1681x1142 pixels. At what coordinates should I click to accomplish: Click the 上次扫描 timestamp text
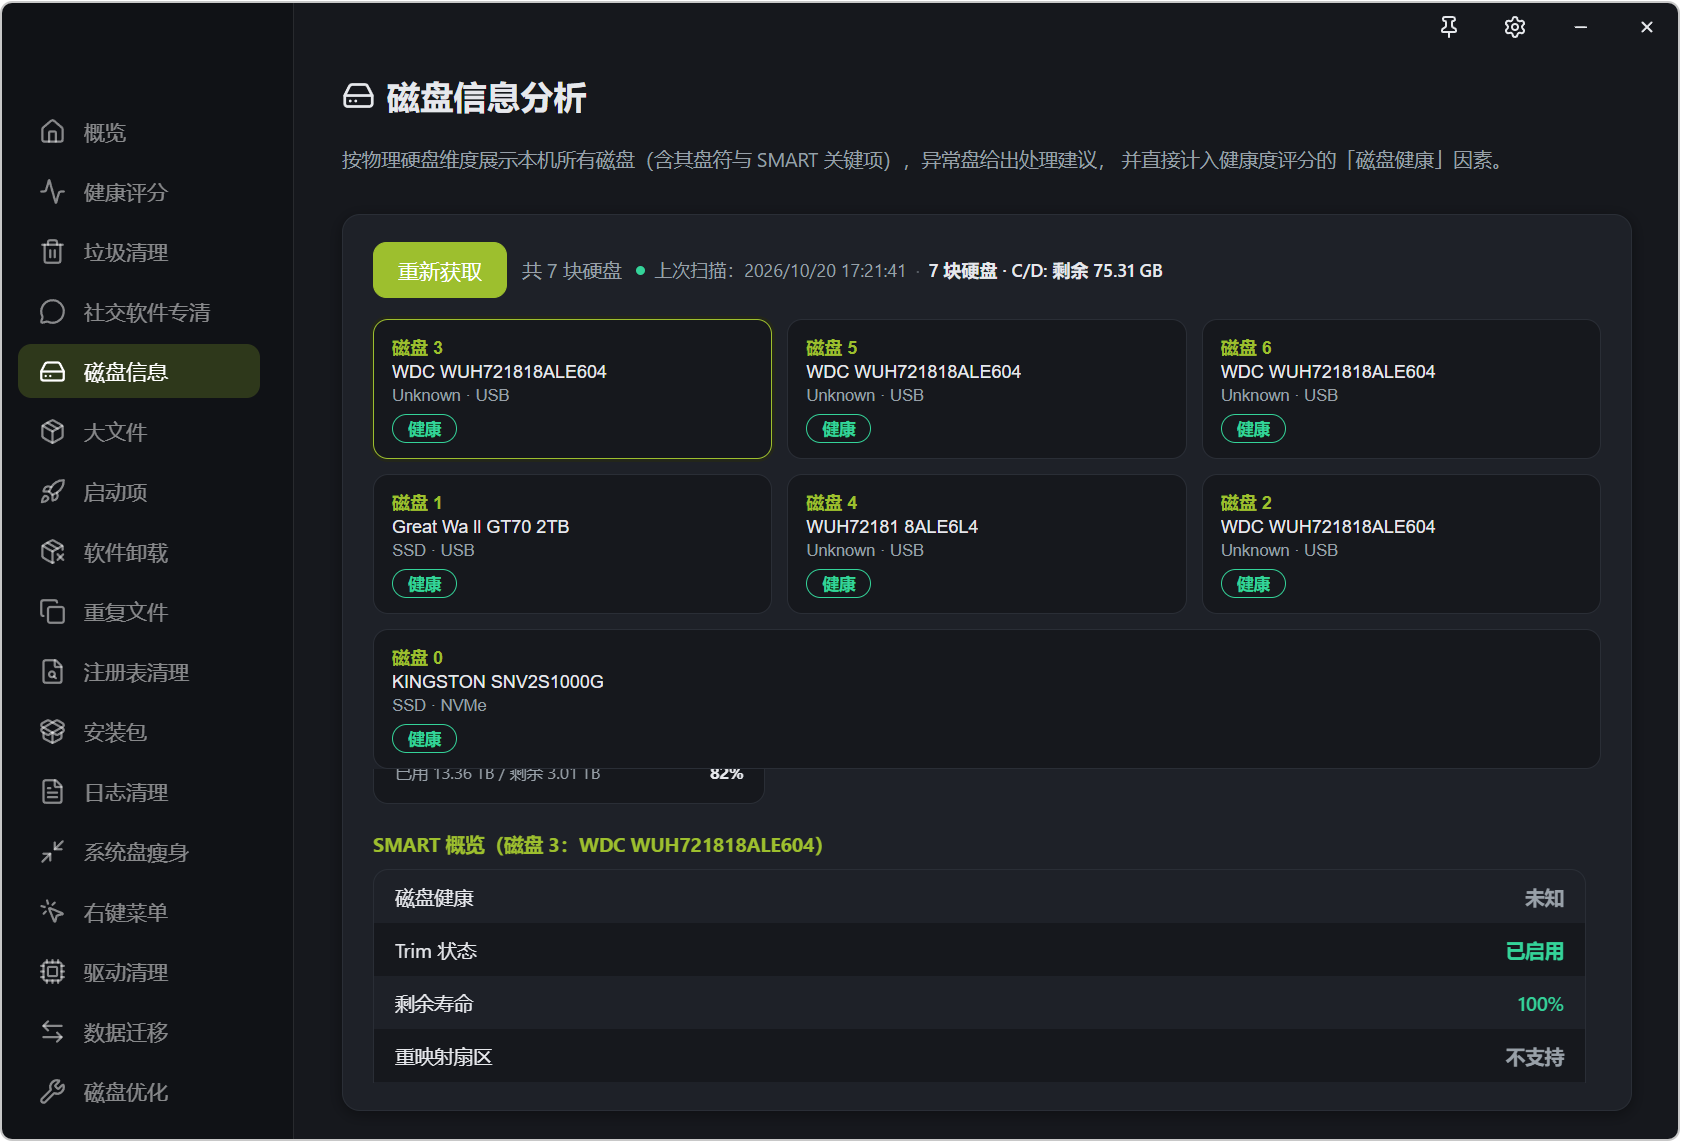coord(780,271)
